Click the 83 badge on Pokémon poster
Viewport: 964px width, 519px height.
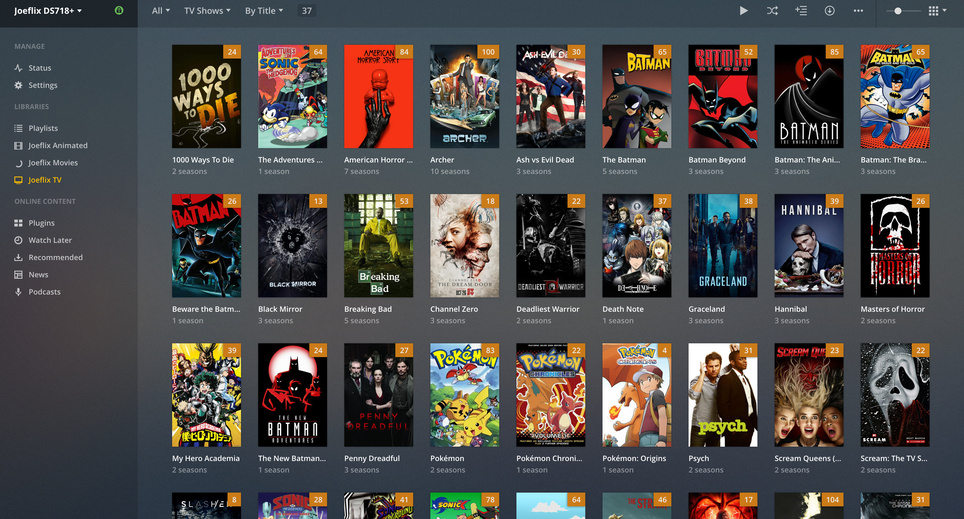click(x=490, y=351)
